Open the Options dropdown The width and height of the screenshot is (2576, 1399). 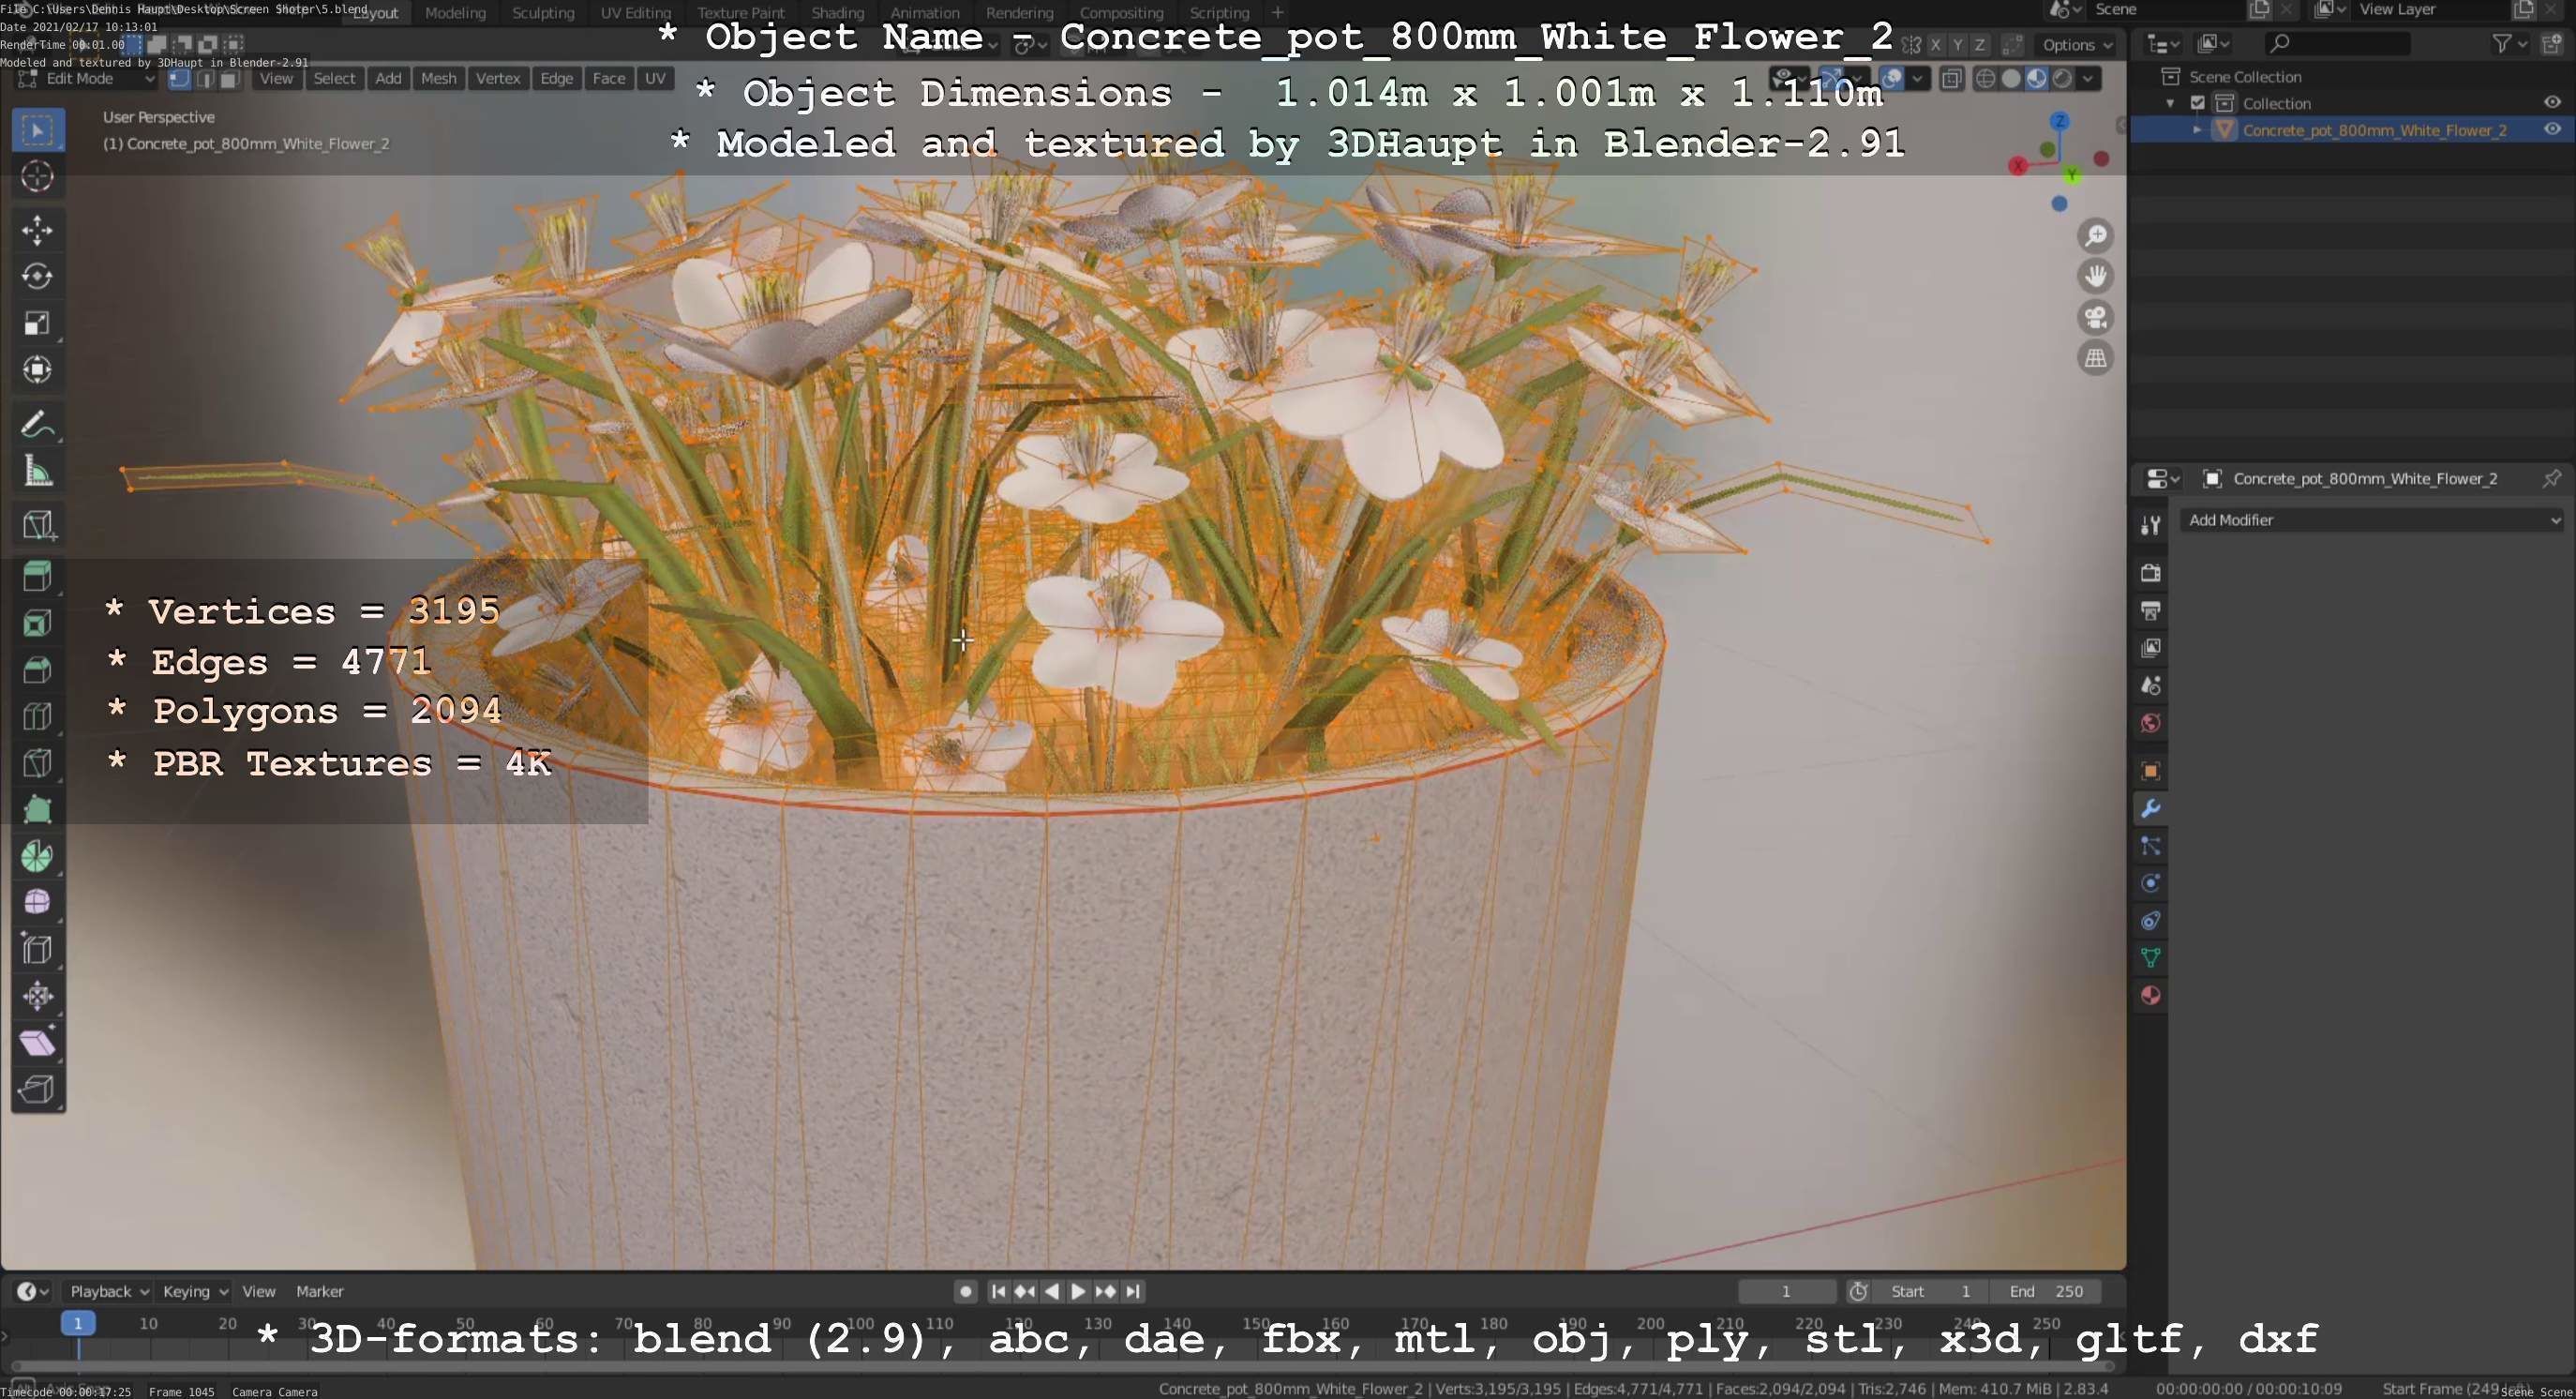coord(2077,45)
